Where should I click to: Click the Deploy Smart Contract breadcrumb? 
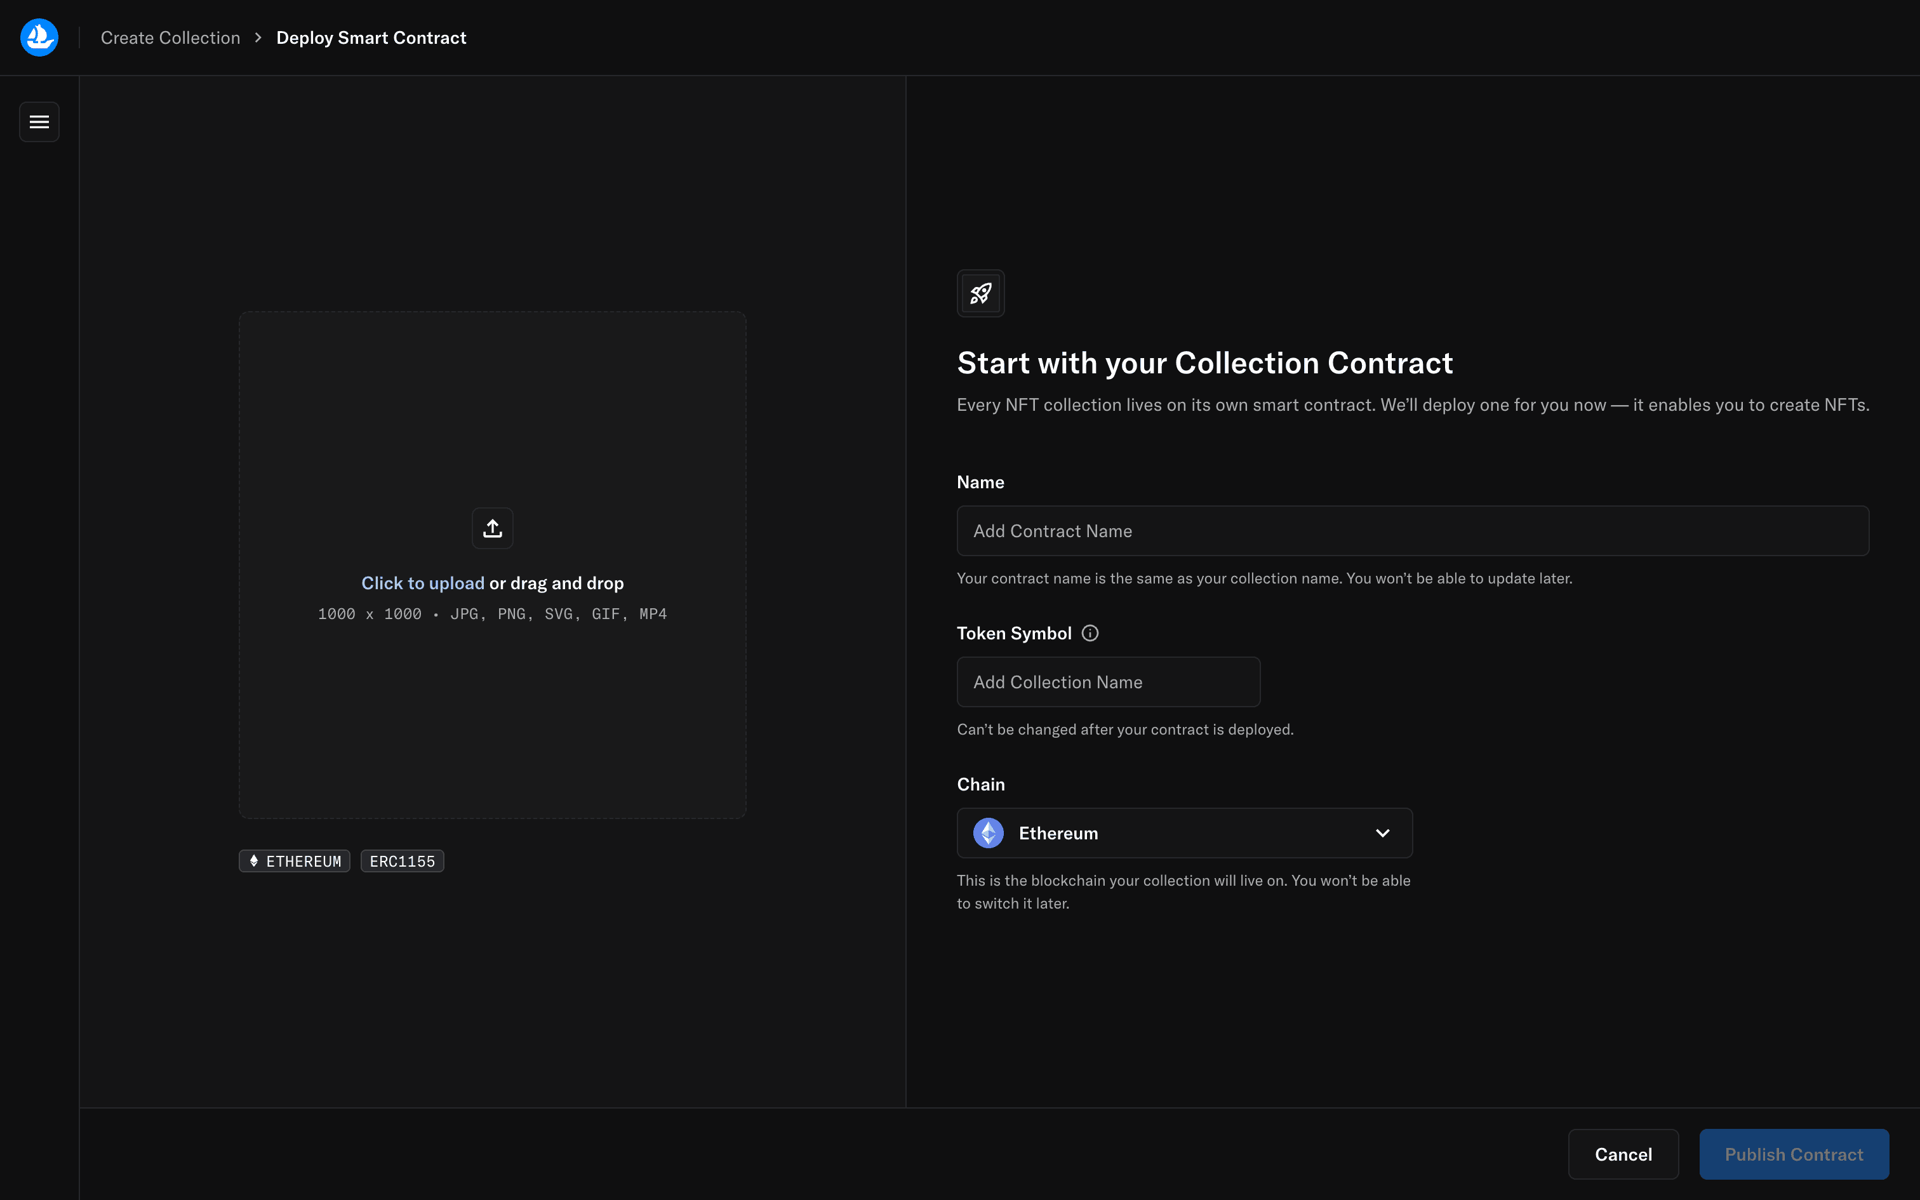371,38
